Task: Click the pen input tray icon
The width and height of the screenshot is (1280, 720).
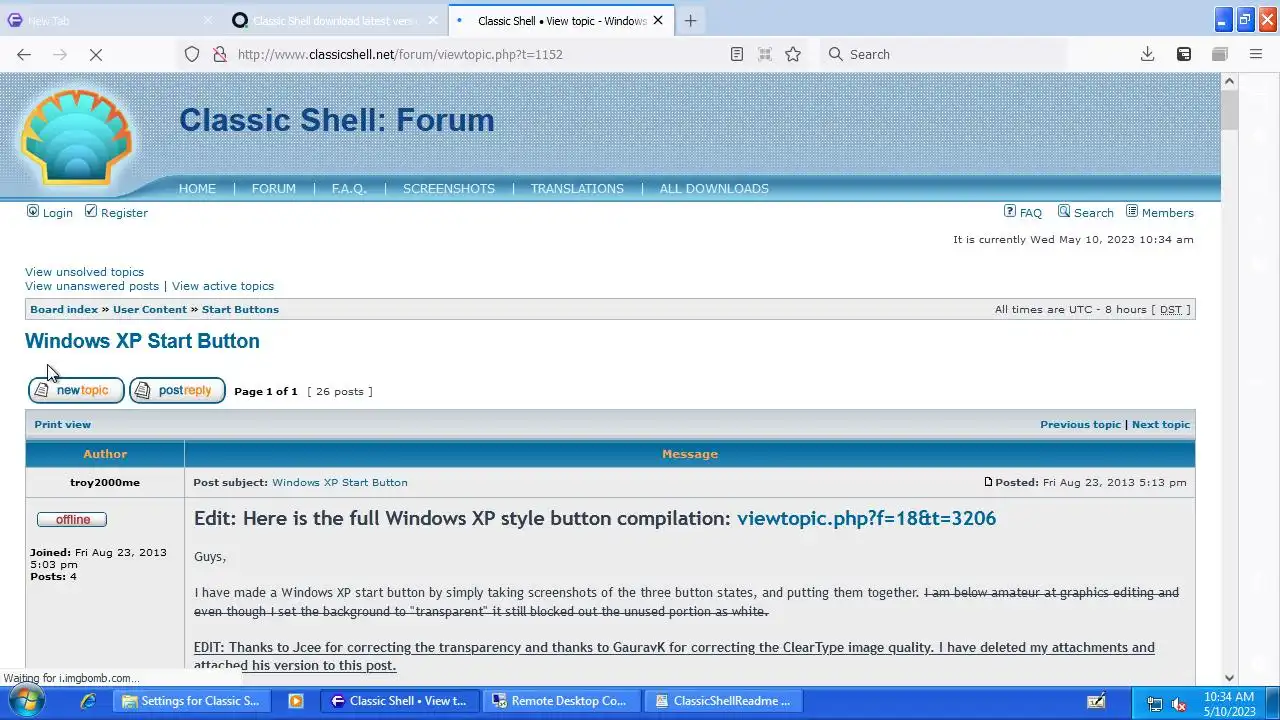Action: pyautogui.click(x=1097, y=701)
